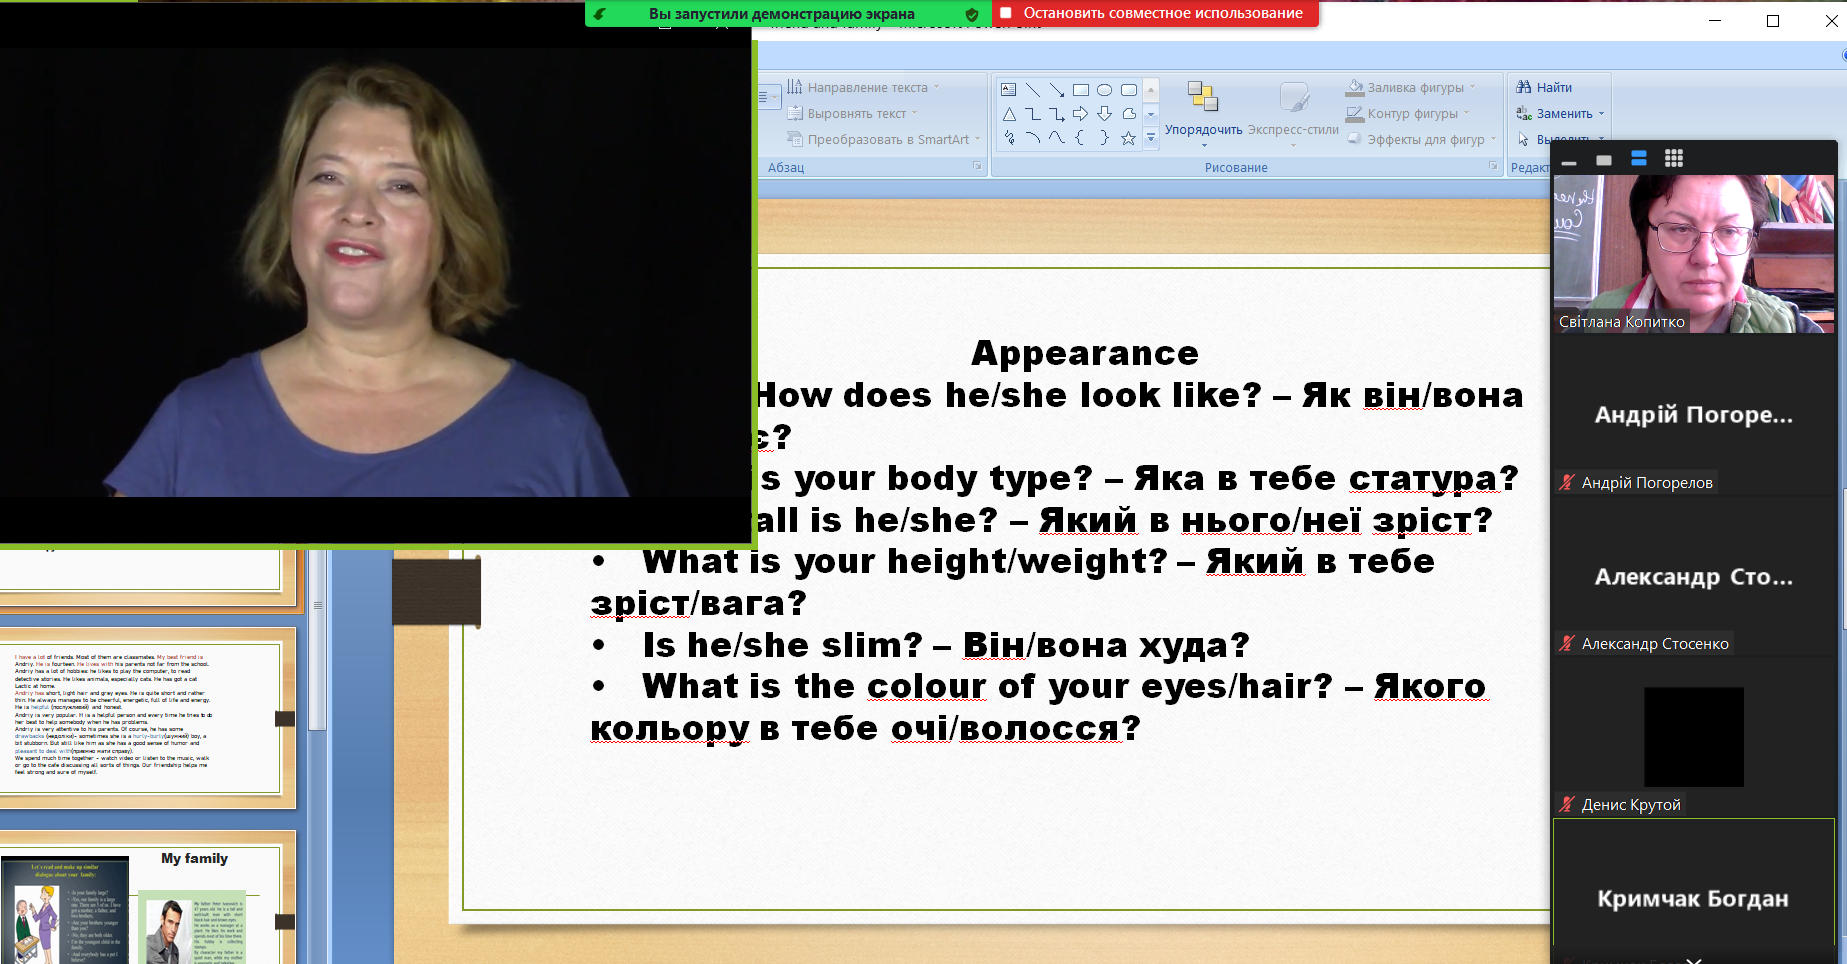This screenshot has width=1847, height=964.
Task: Choose the elbow connector shape
Action: (x=1033, y=114)
